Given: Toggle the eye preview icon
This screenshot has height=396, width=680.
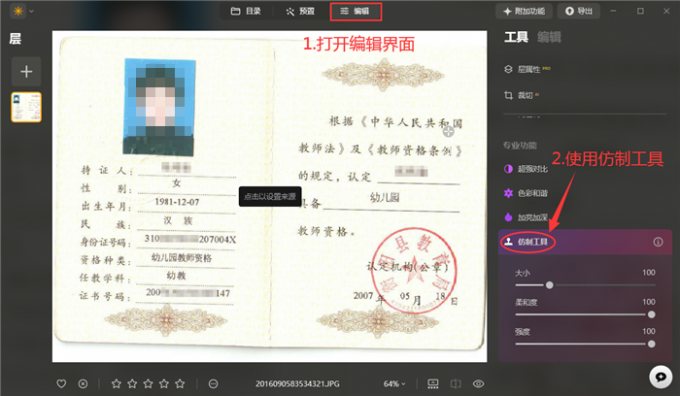Looking at the screenshot, I should click(478, 384).
